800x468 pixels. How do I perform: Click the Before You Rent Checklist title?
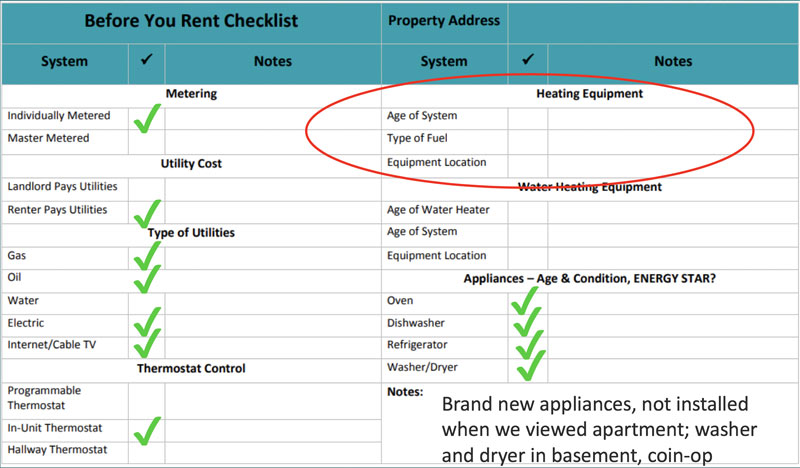pos(191,21)
